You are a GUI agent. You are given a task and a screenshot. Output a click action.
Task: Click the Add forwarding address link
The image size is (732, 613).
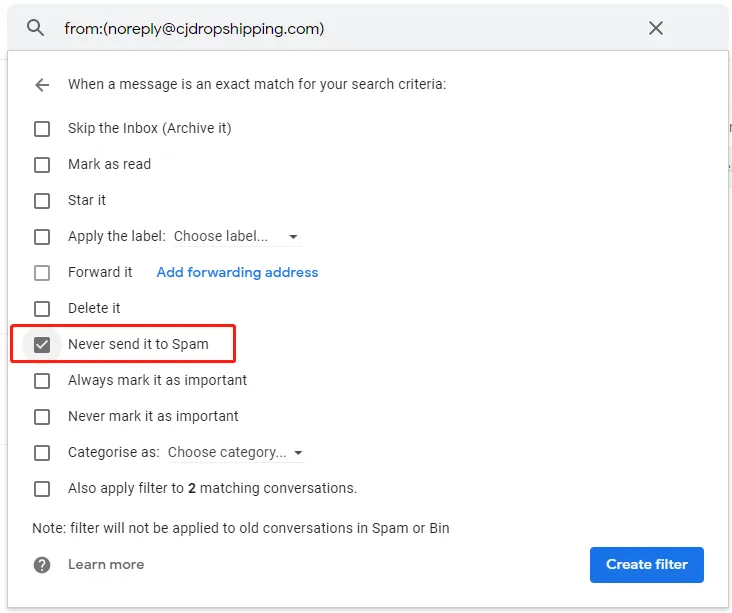pyautogui.click(x=237, y=272)
